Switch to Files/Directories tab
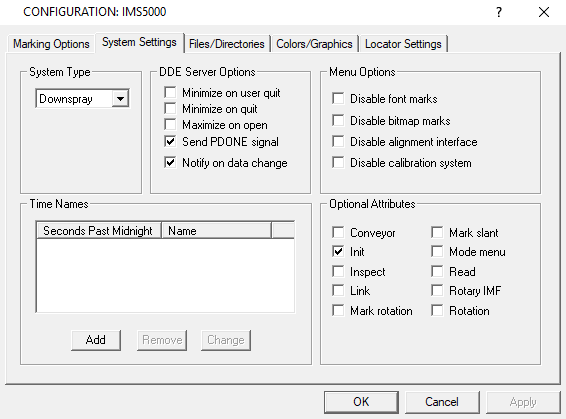The height and width of the screenshot is (419, 566). click(227, 44)
